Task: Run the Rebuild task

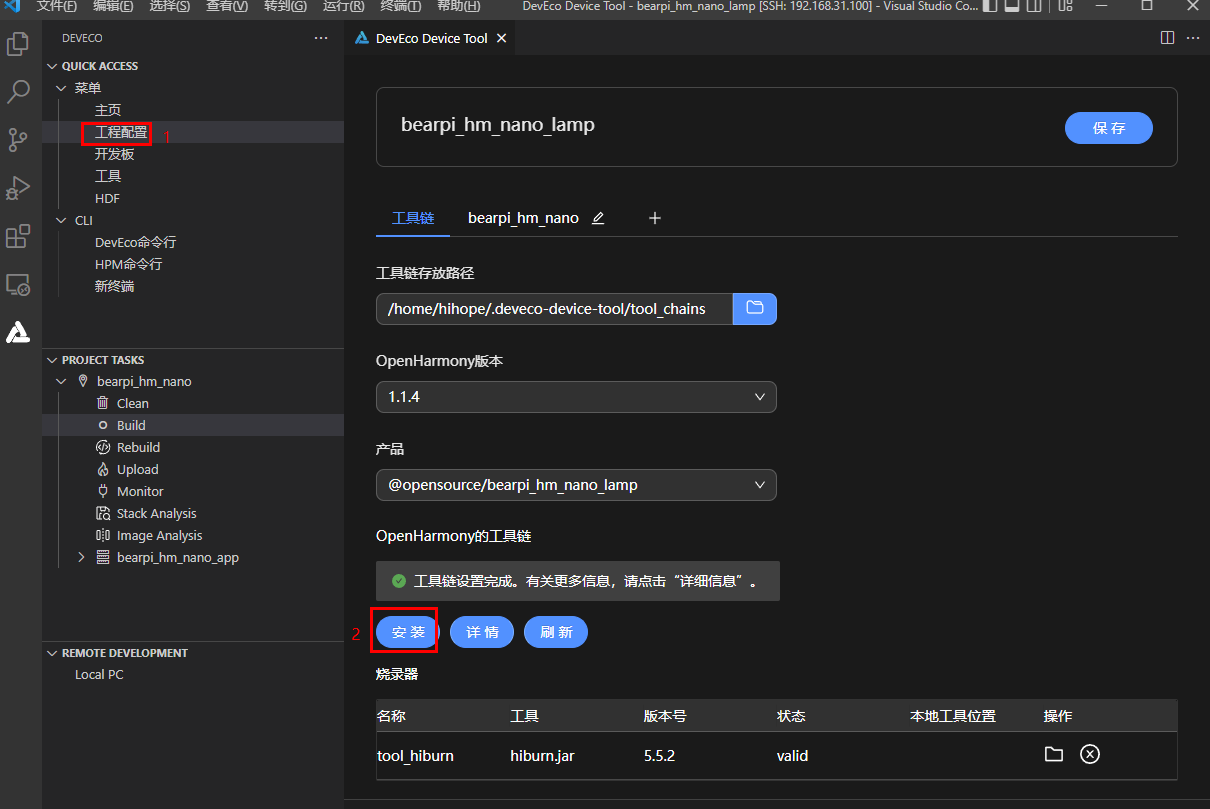Action: pos(138,447)
